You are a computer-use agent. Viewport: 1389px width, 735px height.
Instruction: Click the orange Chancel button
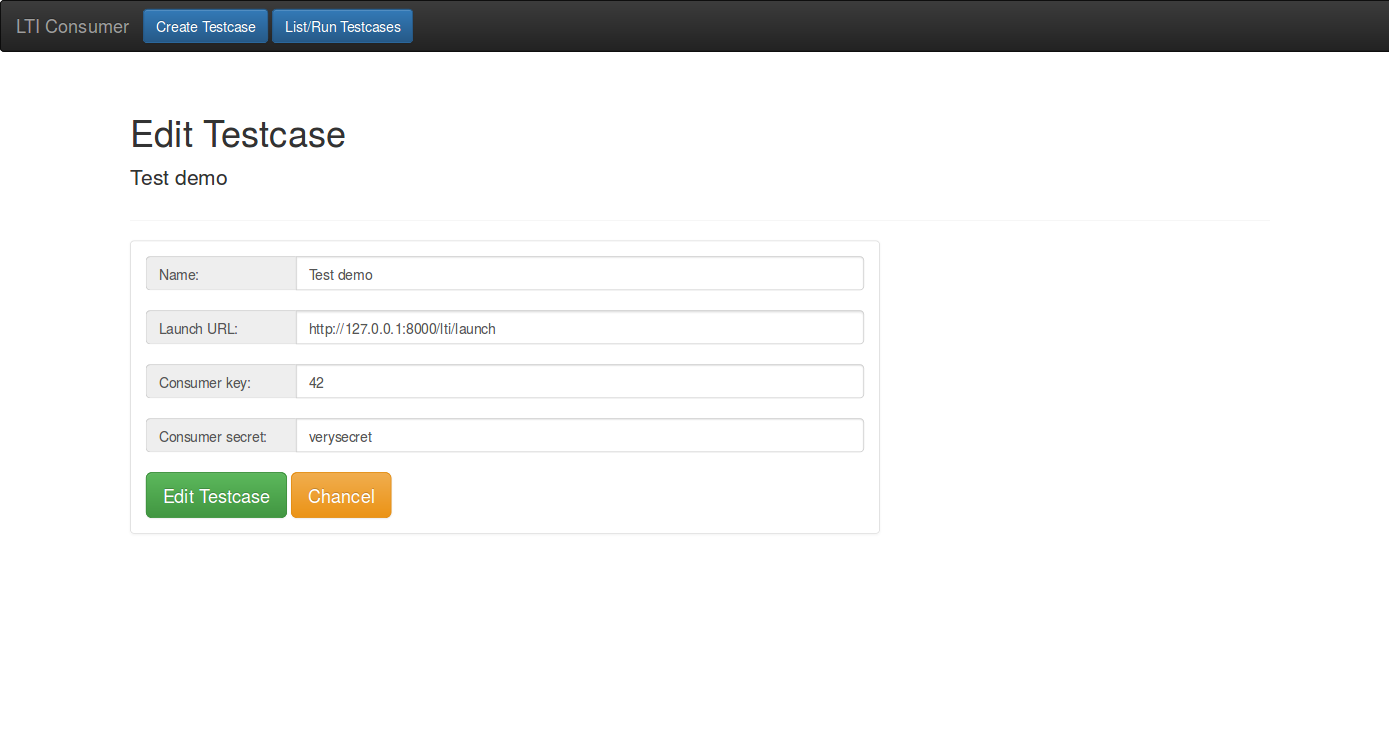(341, 496)
